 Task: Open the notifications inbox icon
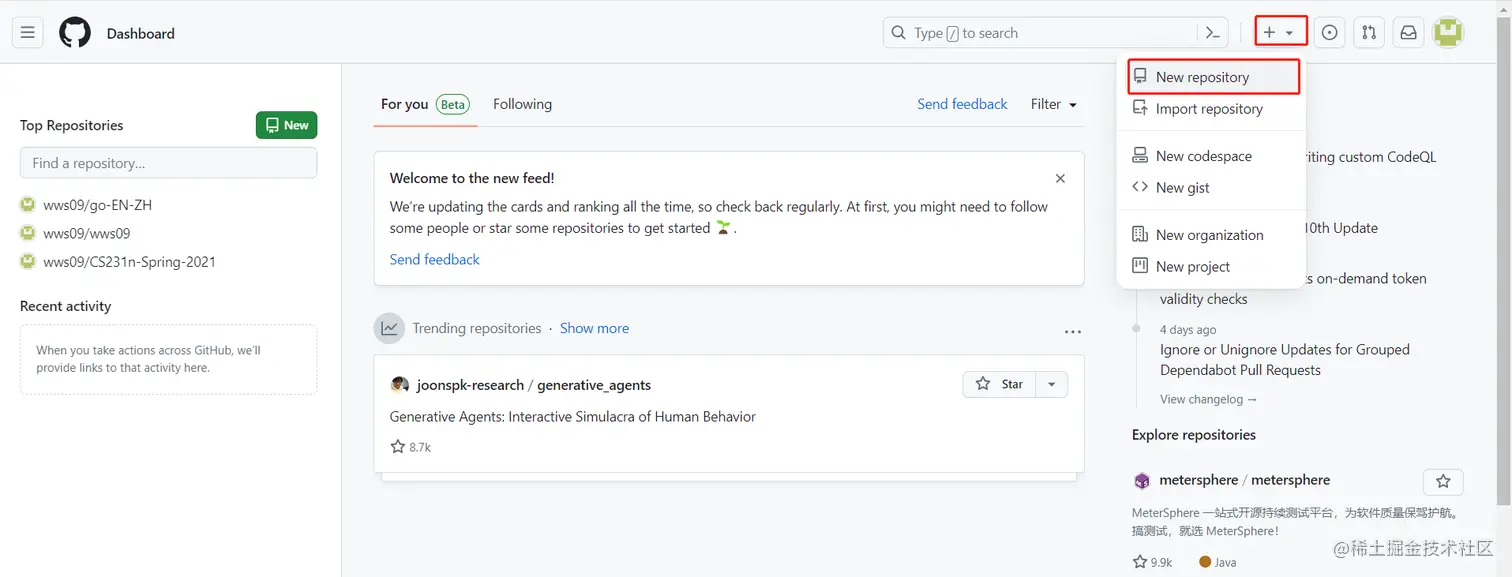1408,33
